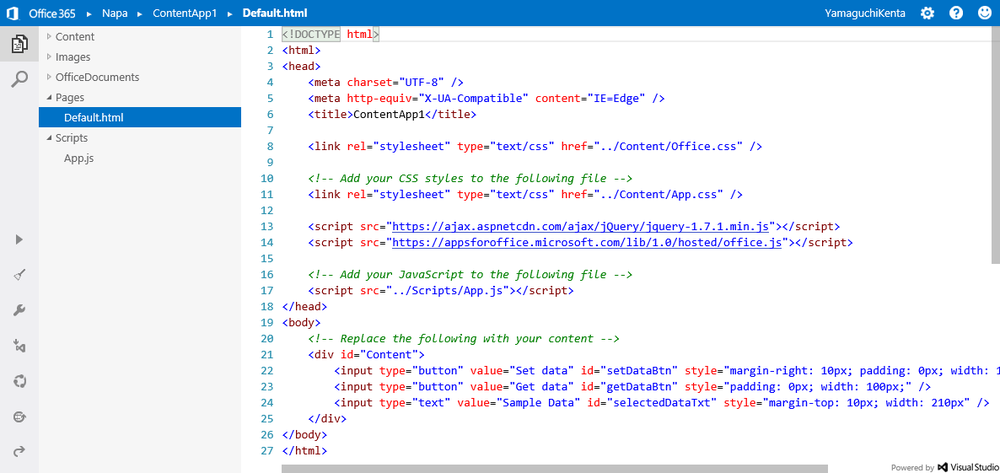The width and height of the screenshot is (1000, 473).
Task: Click the opening <head> tag on line 3
Action: click(301, 66)
